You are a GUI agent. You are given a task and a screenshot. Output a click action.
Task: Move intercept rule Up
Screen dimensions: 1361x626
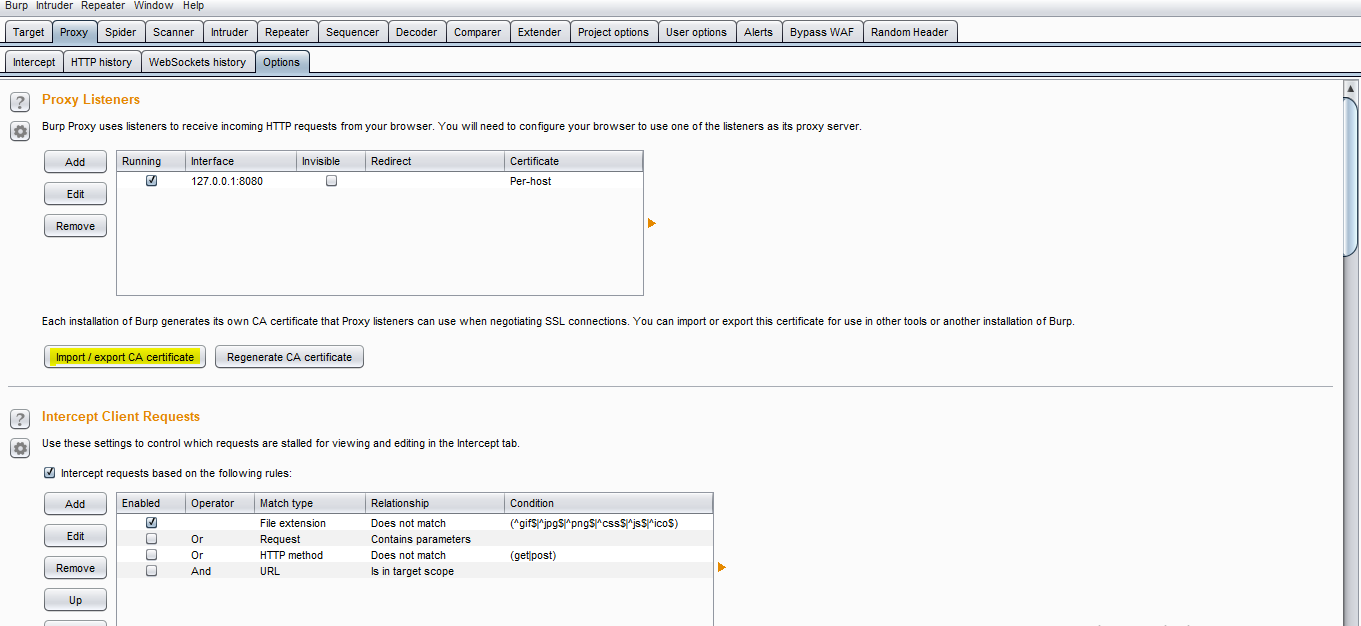coord(75,600)
